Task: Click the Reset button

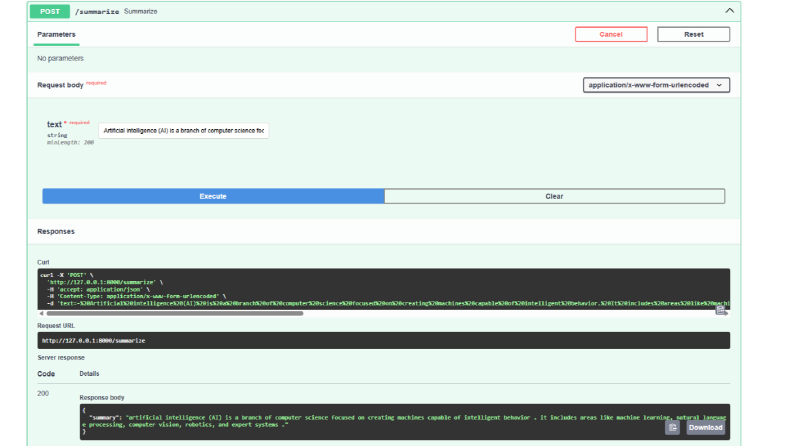Action: [693, 34]
